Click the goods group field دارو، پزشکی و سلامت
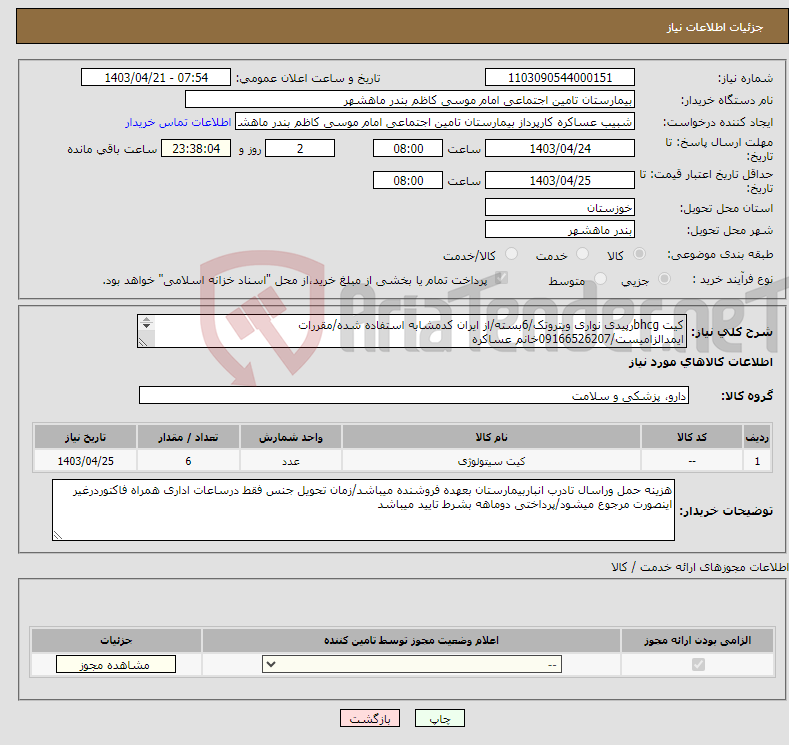The width and height of the screenshot is (789, 745). pos(414,395)
